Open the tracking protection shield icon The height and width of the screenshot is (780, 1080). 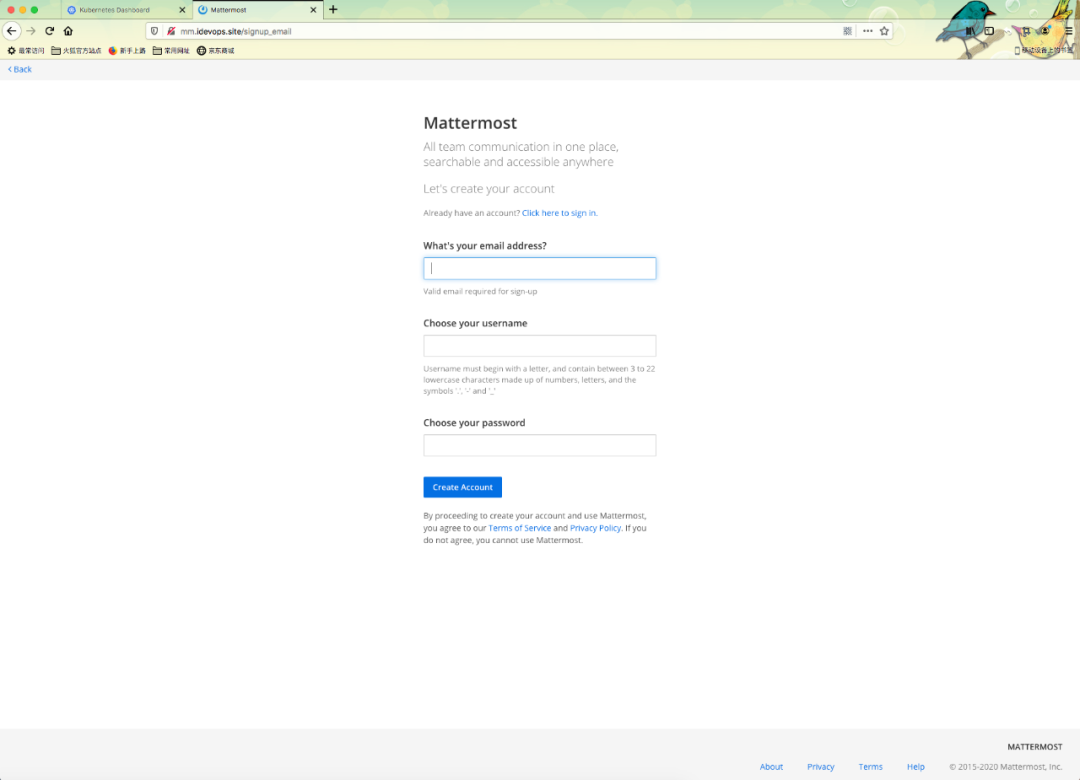pos(154,31)
